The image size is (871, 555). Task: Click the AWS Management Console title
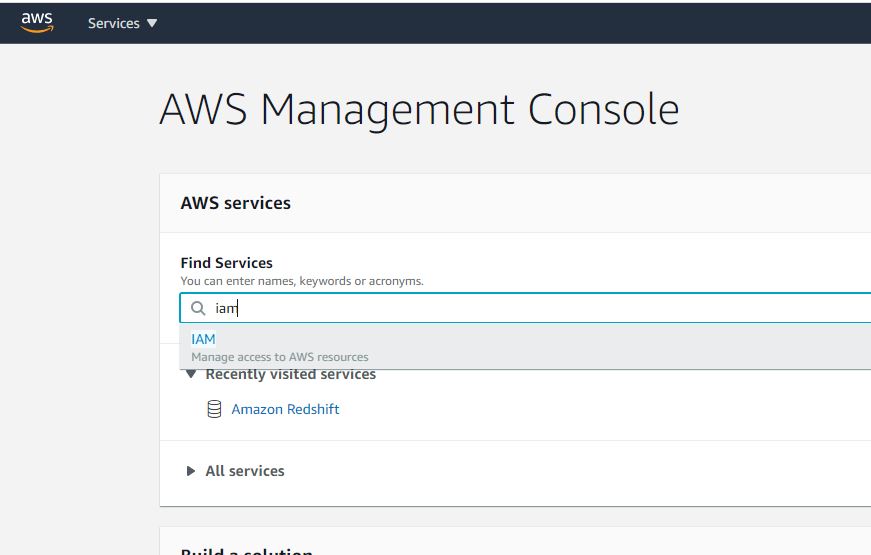click(x=419, y=110)
